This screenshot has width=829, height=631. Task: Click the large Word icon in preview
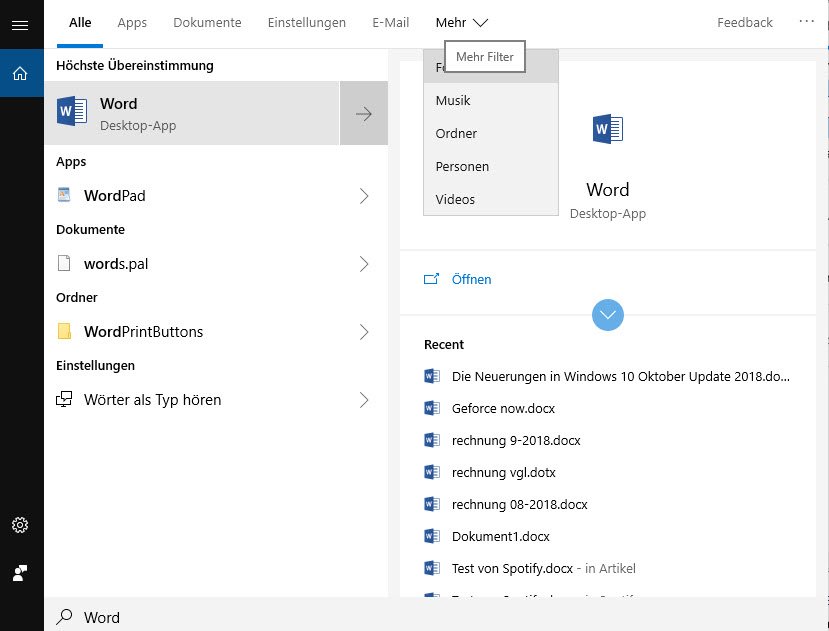[x=607, y=129]
